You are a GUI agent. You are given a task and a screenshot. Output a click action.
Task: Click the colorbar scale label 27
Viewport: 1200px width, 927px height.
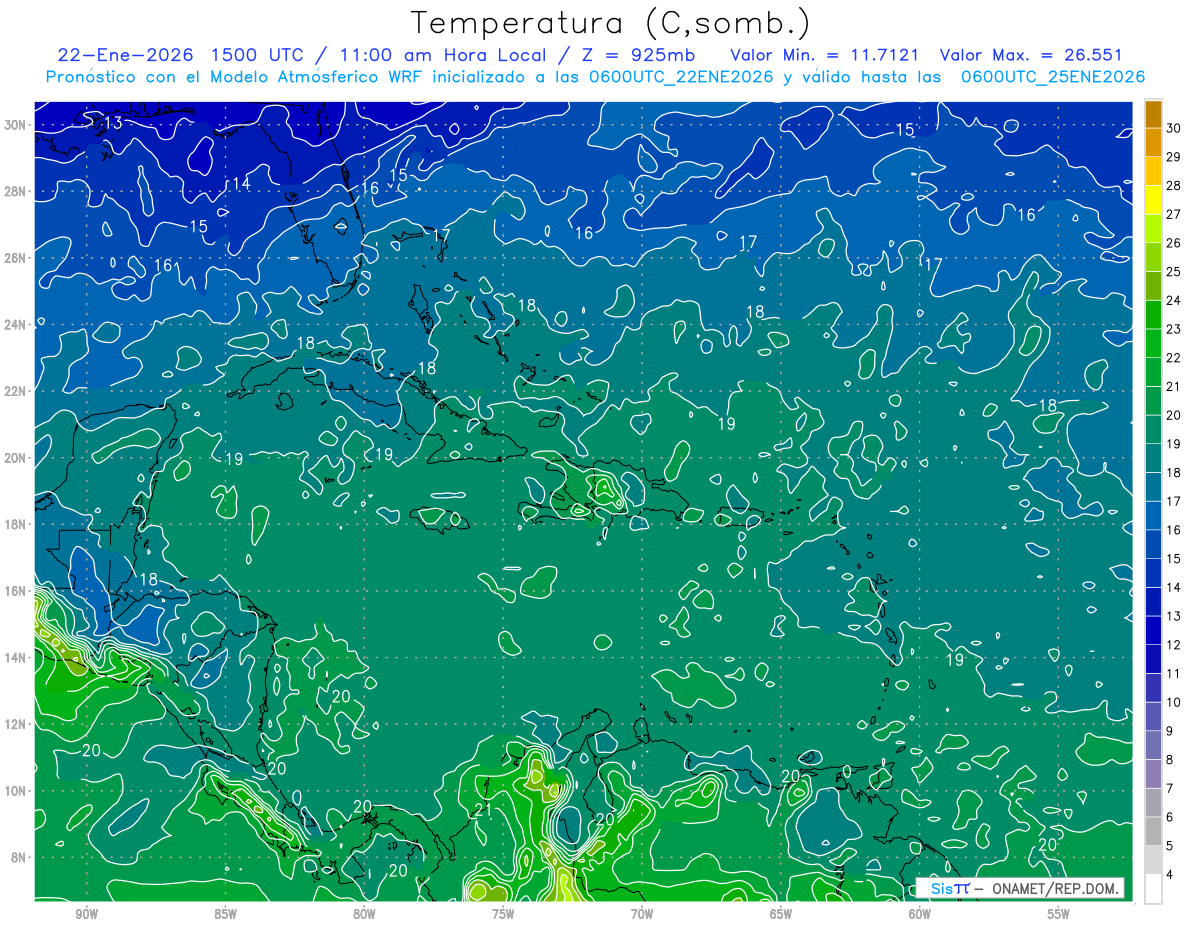pos(1174,214)
